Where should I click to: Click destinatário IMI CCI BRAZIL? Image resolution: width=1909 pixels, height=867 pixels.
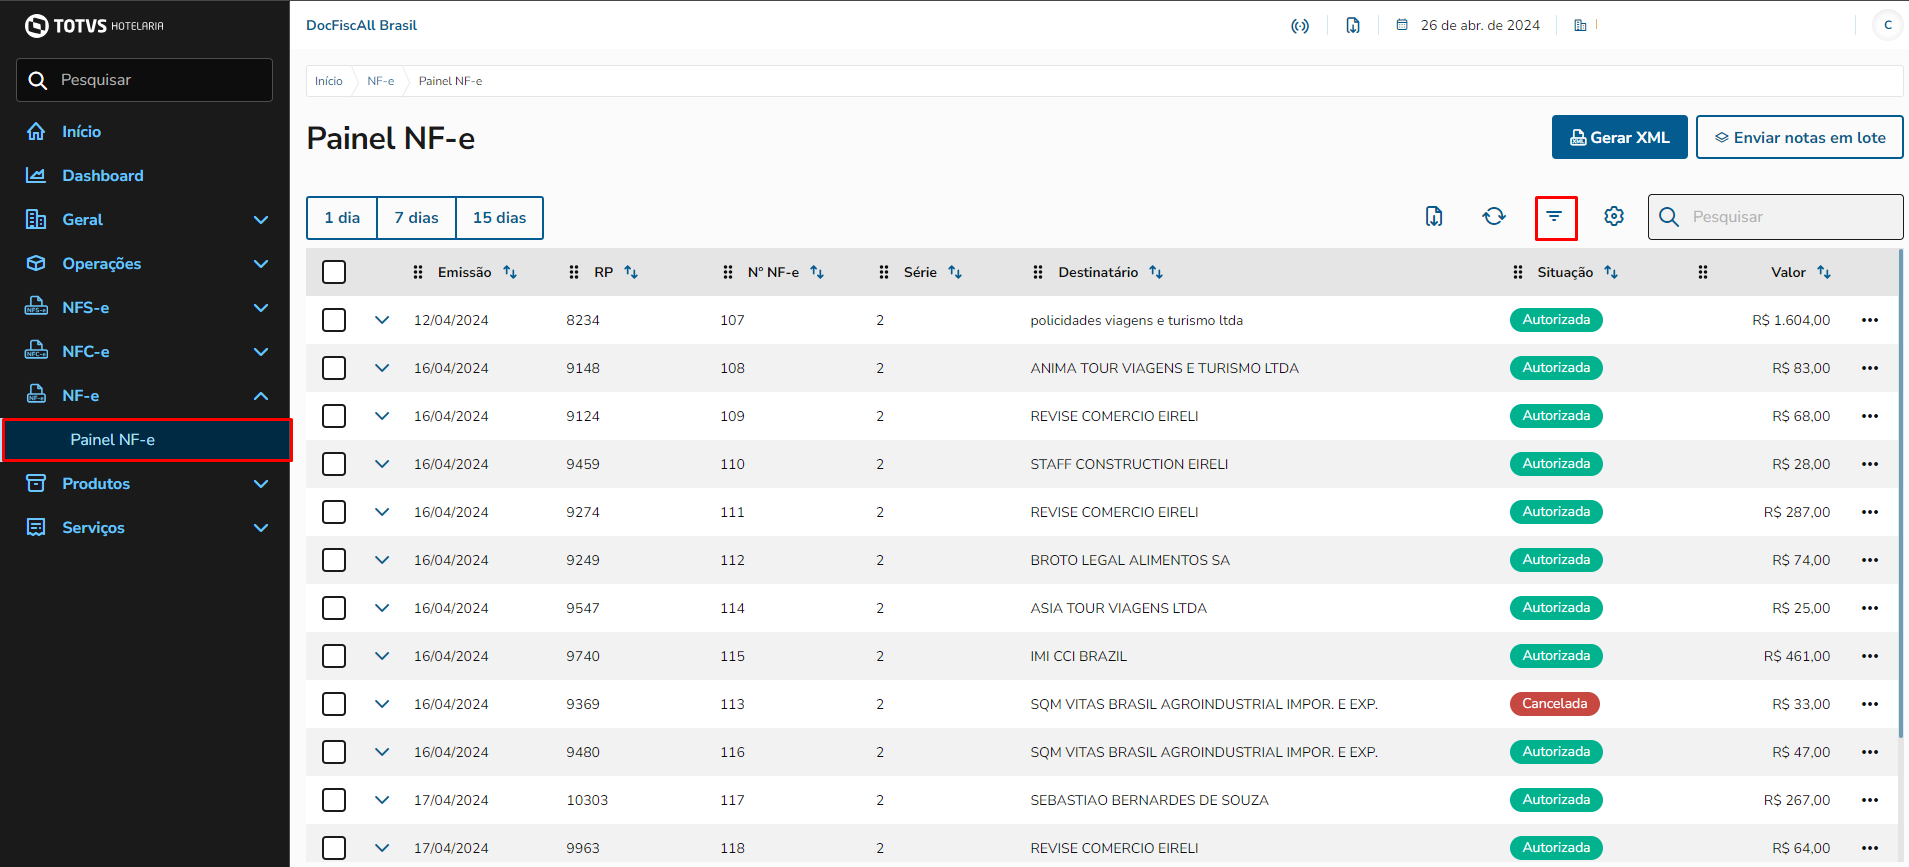click(x=1079, y=656)
